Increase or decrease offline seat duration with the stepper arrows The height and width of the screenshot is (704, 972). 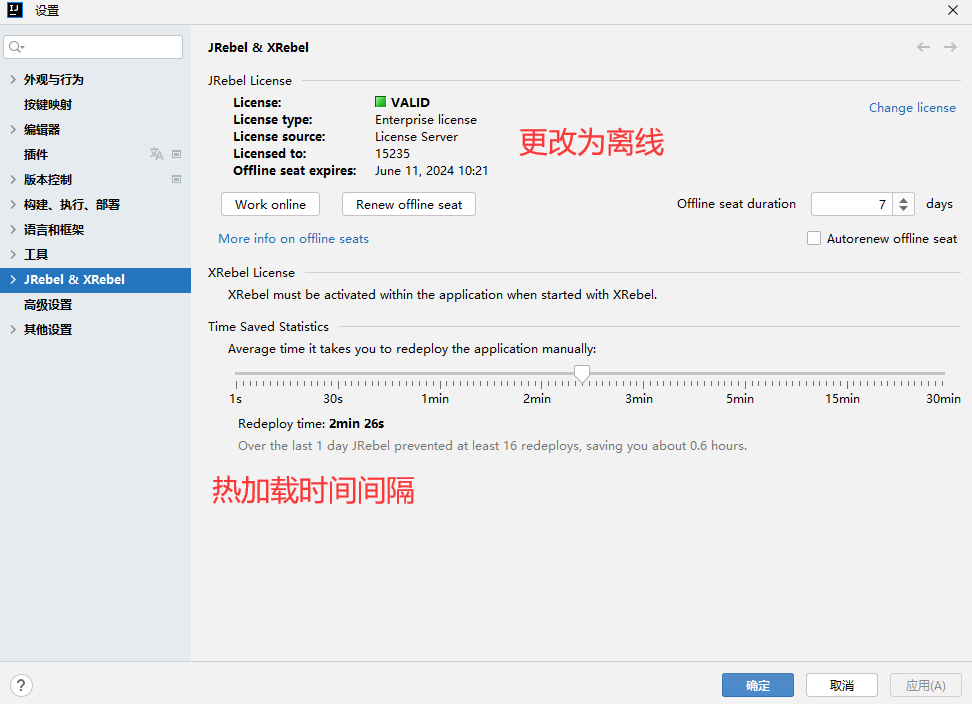[904, 204]
